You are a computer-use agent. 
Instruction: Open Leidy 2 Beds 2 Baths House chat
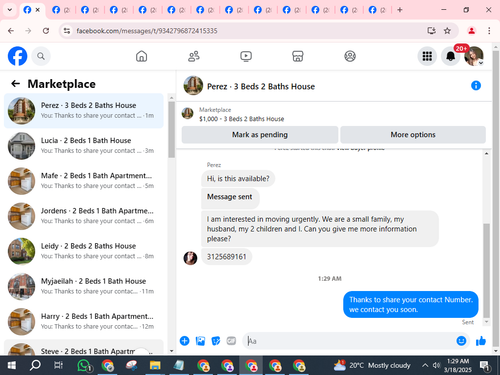tap(84, 251)
